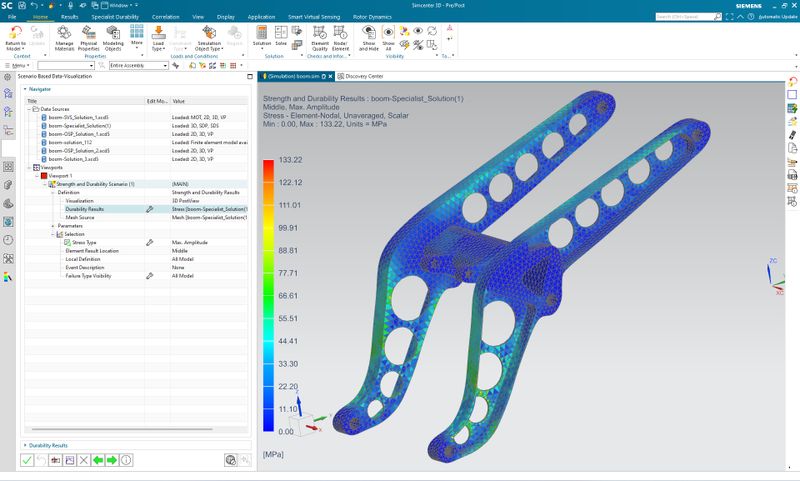Click the save icon in title bar
Viewport: 800px width, 481px height.
coord(22,6)
